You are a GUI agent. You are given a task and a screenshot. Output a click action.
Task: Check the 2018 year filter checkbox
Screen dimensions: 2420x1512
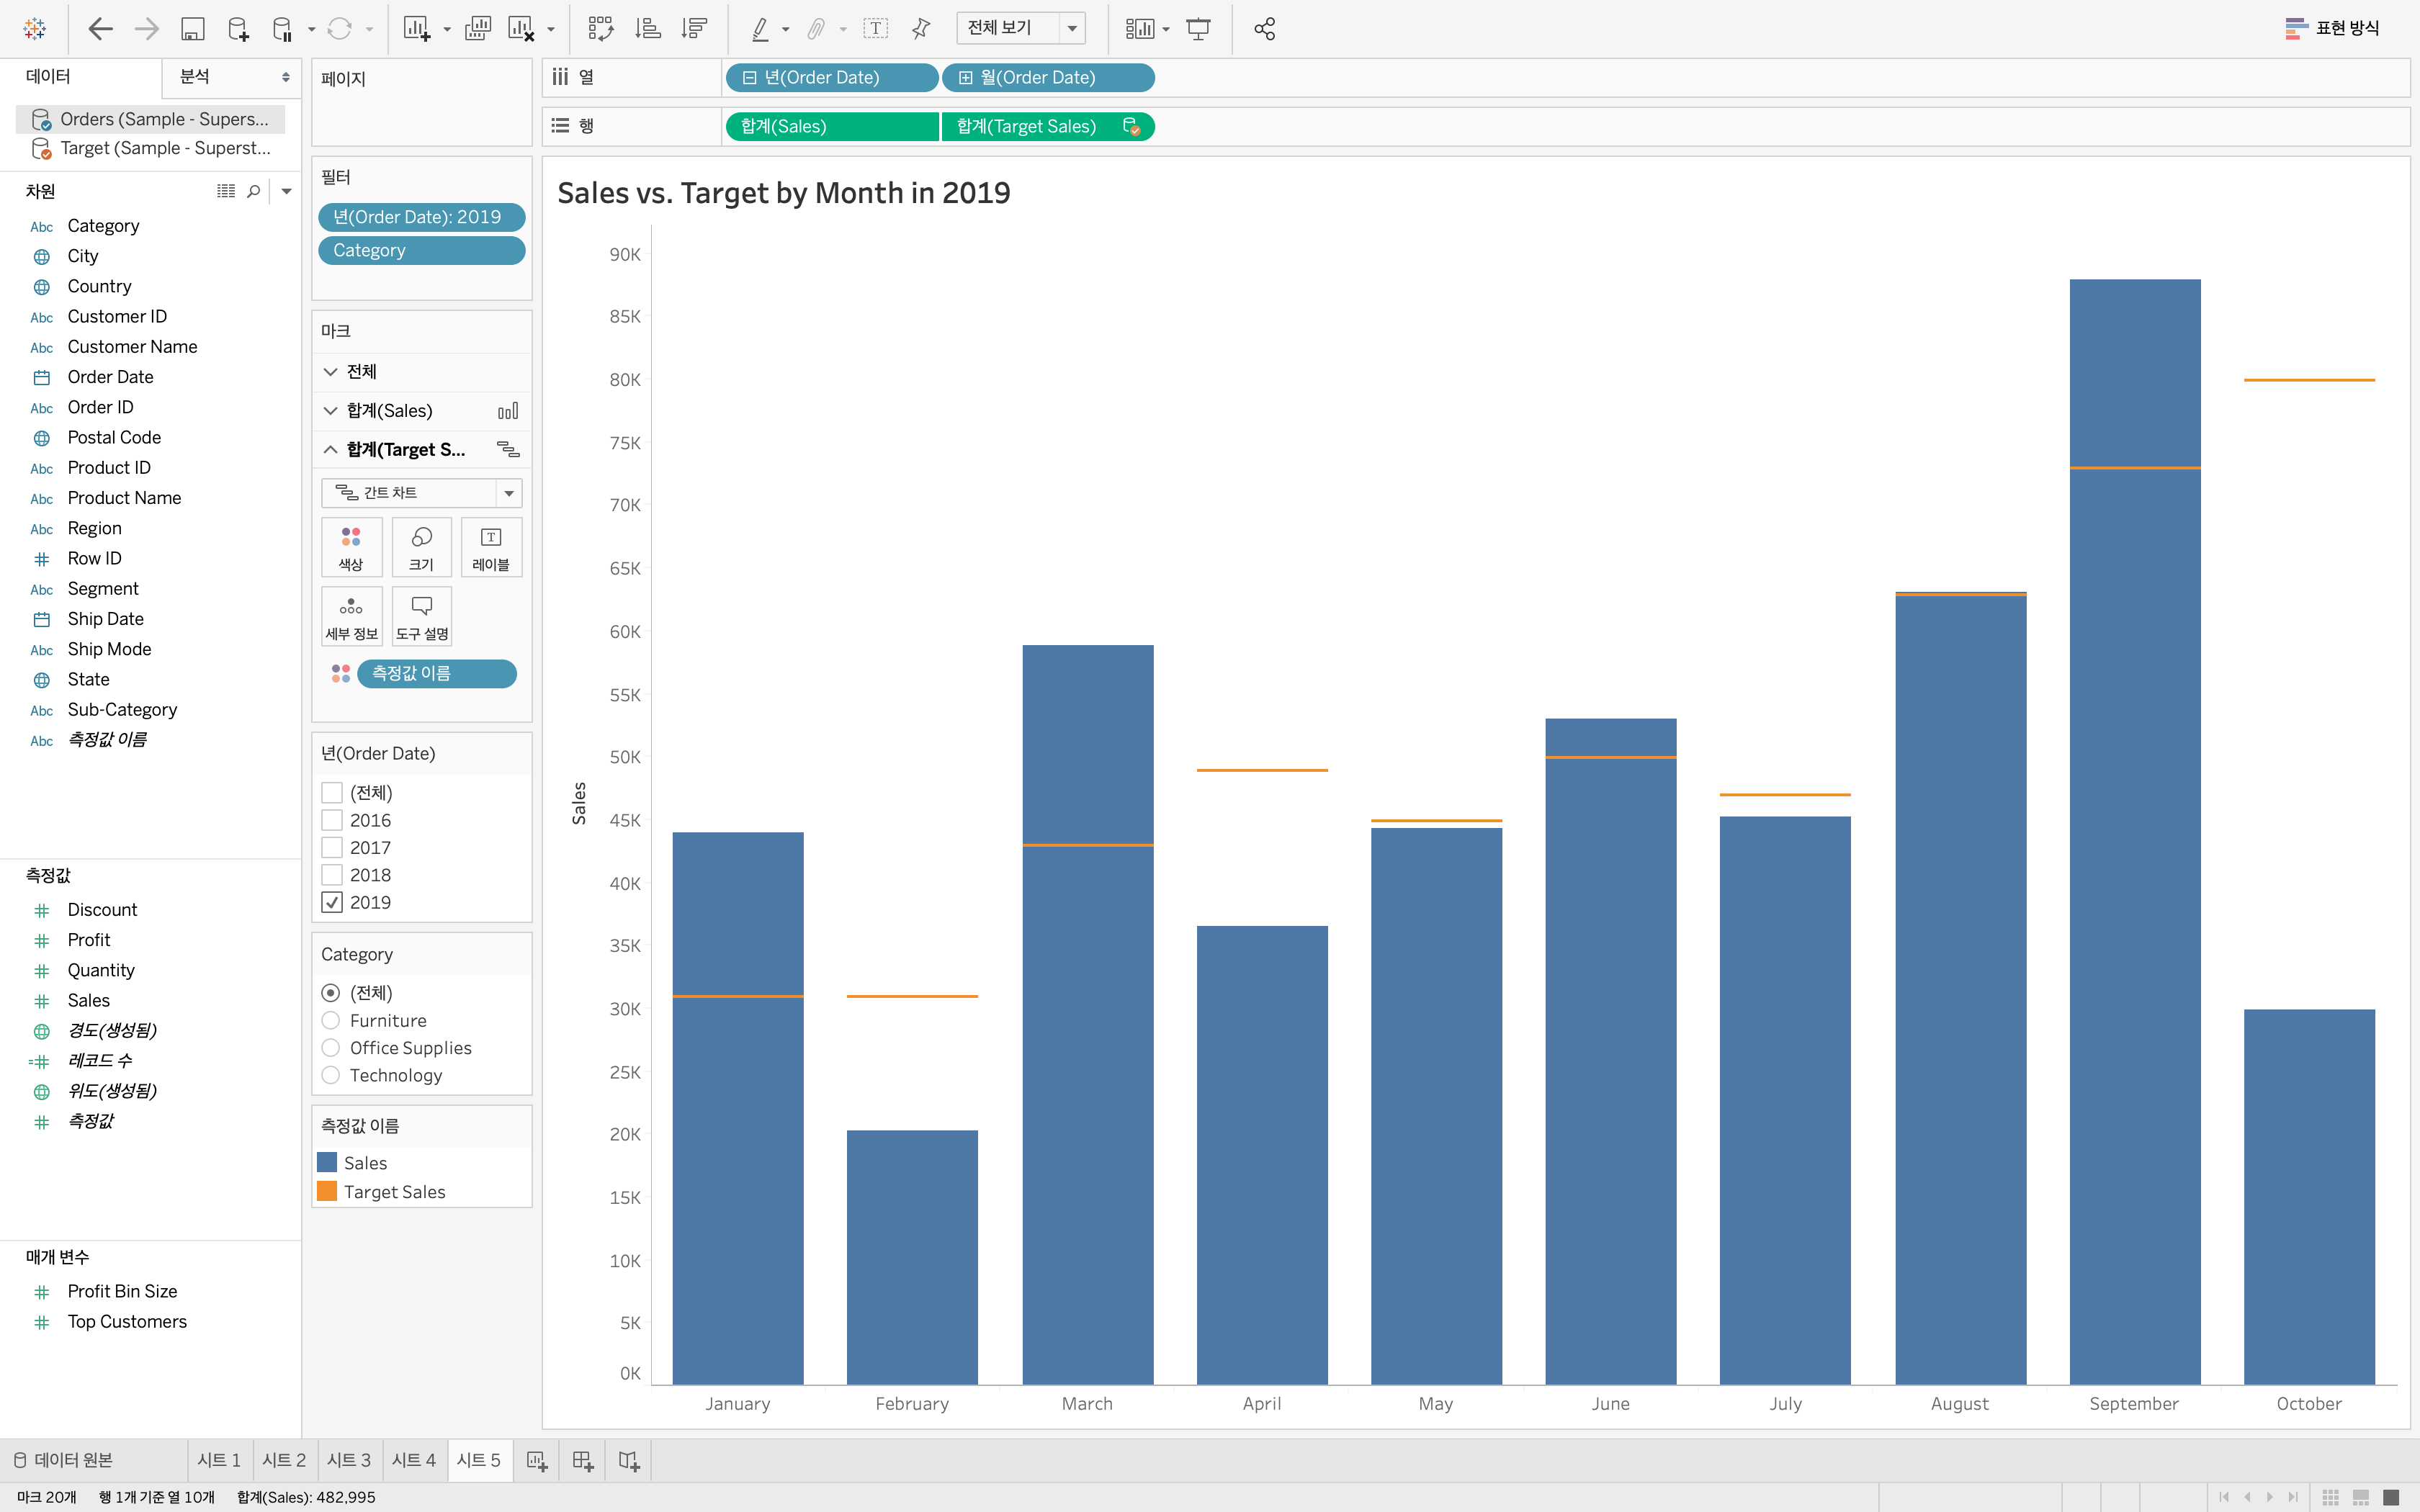(332, 875)
